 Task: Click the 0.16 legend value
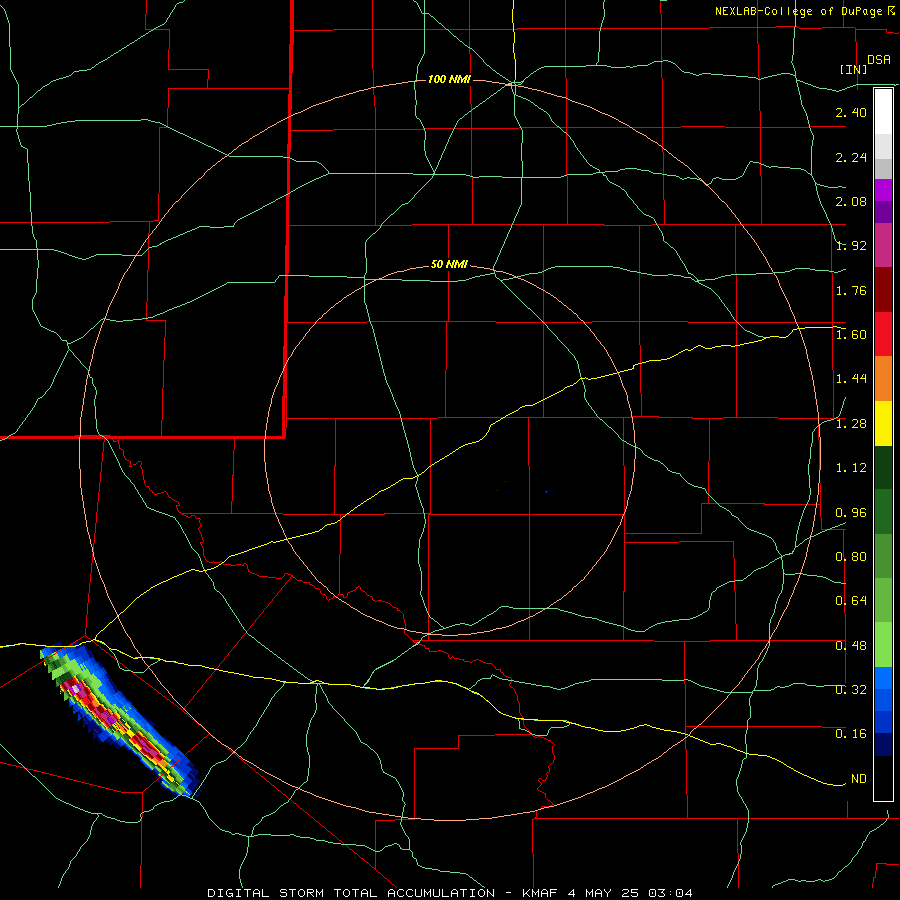point(851,734)
